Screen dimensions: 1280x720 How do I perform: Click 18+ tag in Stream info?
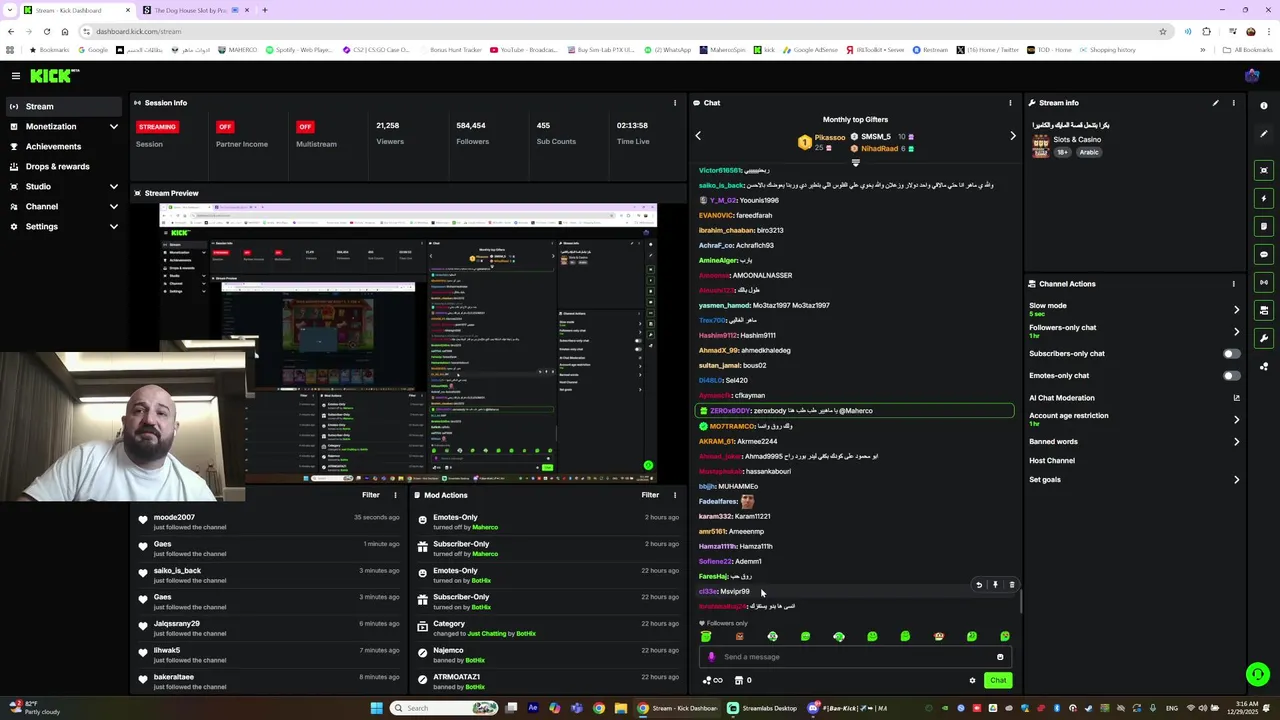1061,152
